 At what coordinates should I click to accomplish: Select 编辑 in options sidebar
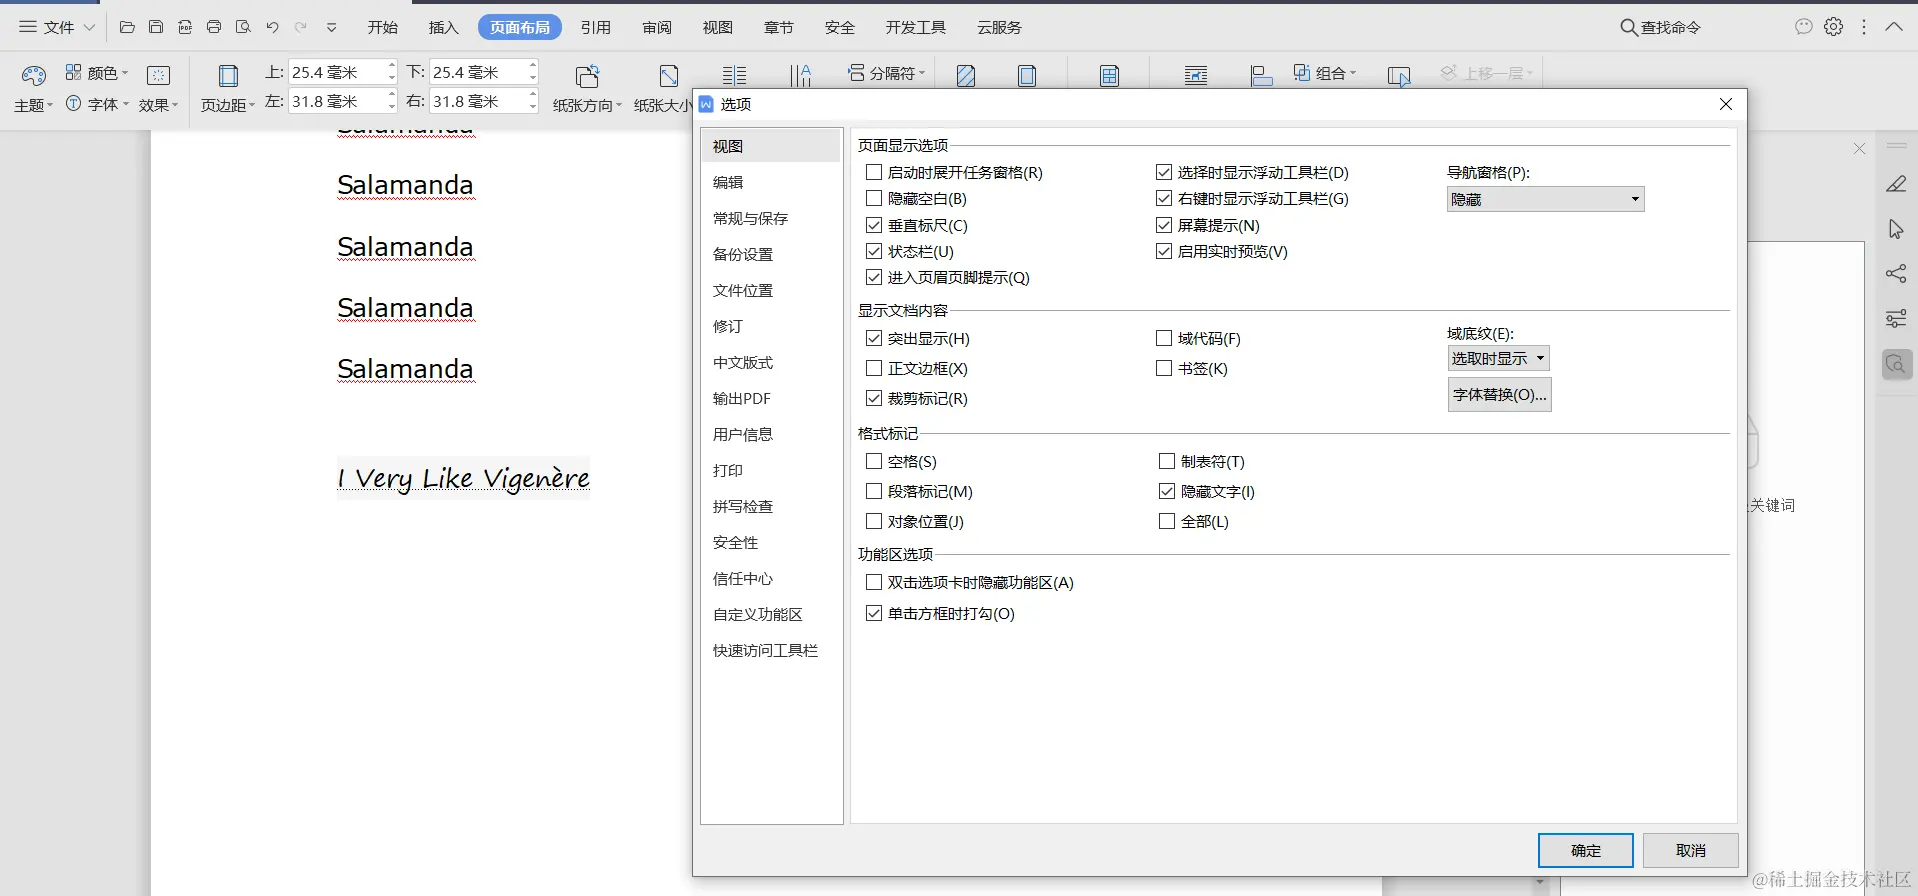pos(770,182)
